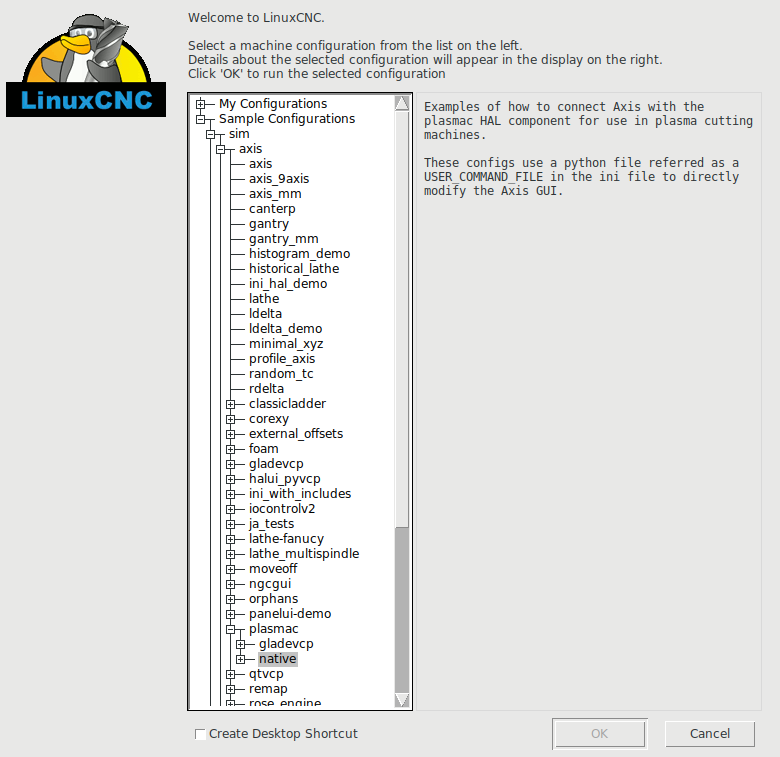The height and width of the screenshot is (757, 780).
Task: Collapse the plasmac folder
Action: 230,629
